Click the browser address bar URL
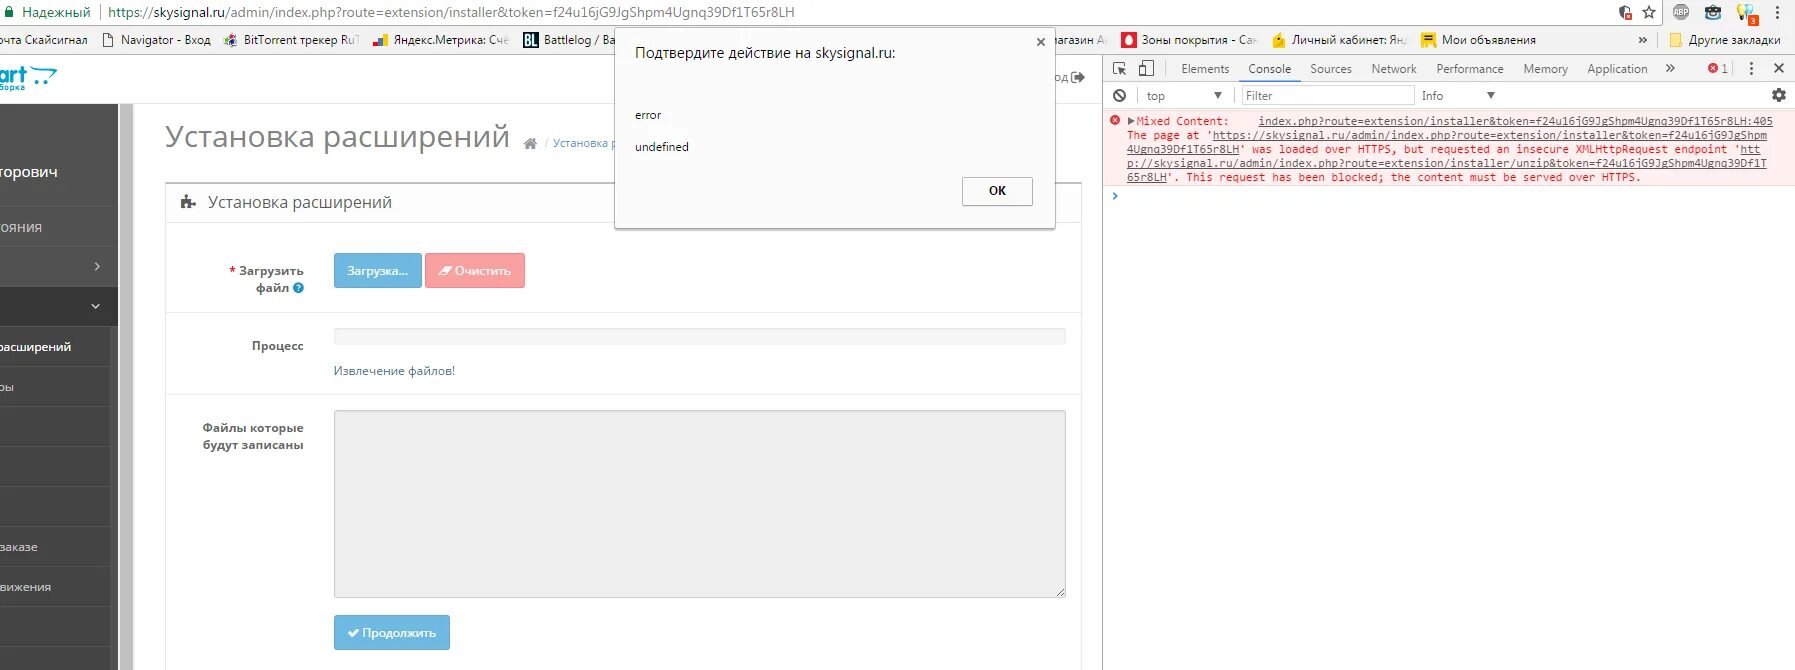The width and height of the screenshot is (1795, 670). [451, 12]
